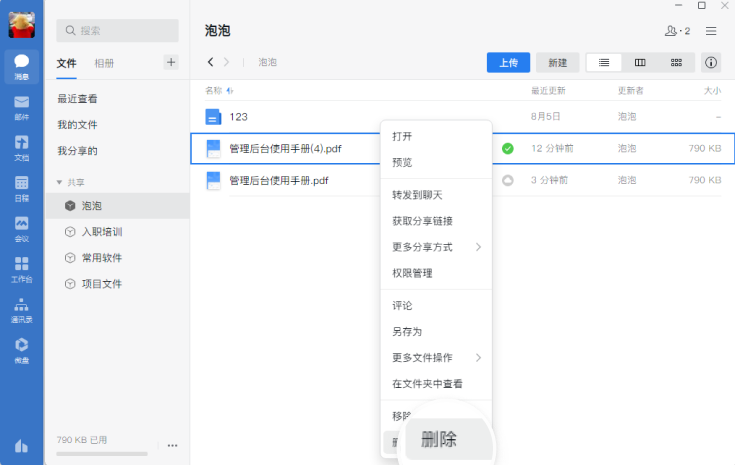
Task: Open the 工作台 workbench icon
Action: (22, 270)
